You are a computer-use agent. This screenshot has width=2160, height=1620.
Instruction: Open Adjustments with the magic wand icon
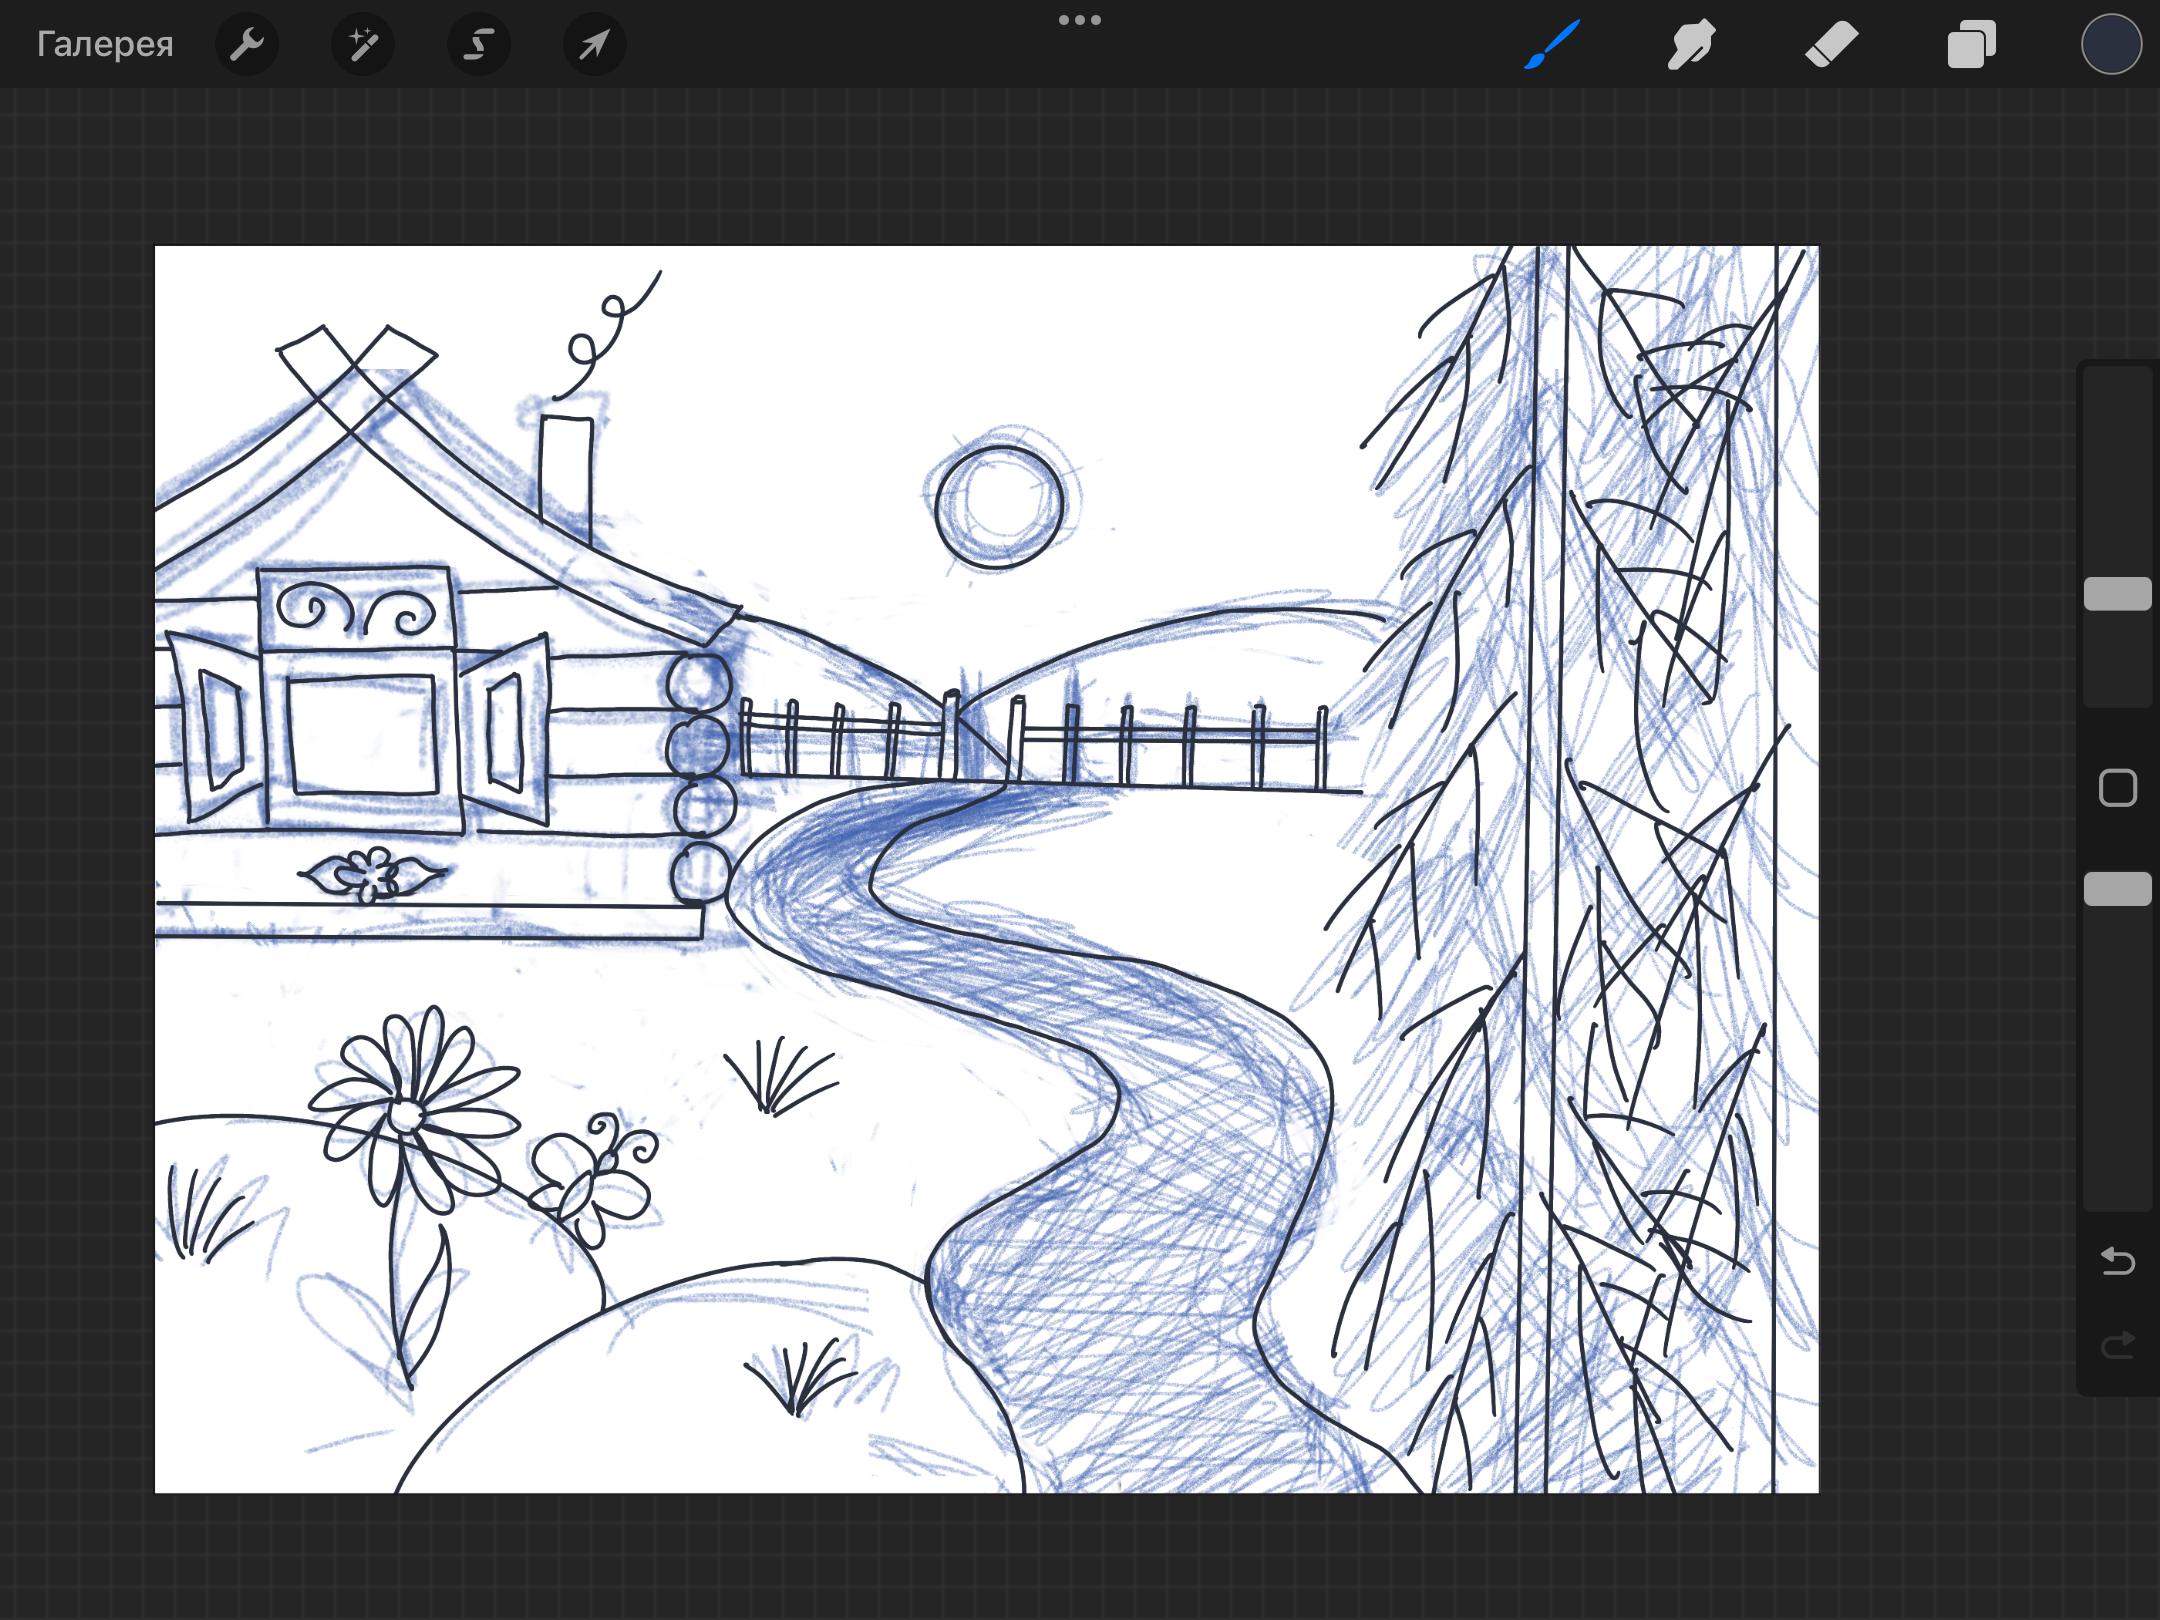tap(363, 44)
